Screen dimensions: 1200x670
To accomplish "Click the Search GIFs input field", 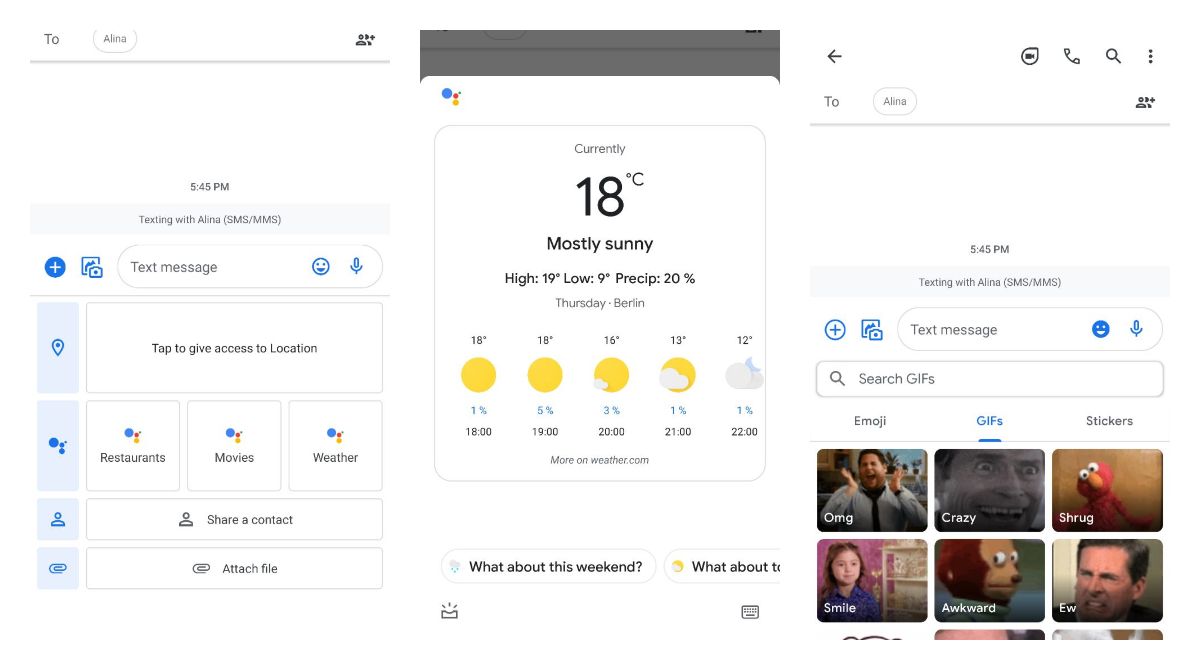I will pyautogui.click(x=988, y=379).
